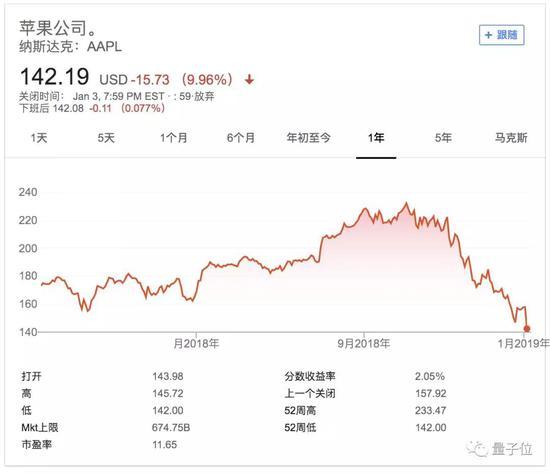Select the 马克斯 max range tab
This screenshot has width=550, height=473.
[511, 138]
